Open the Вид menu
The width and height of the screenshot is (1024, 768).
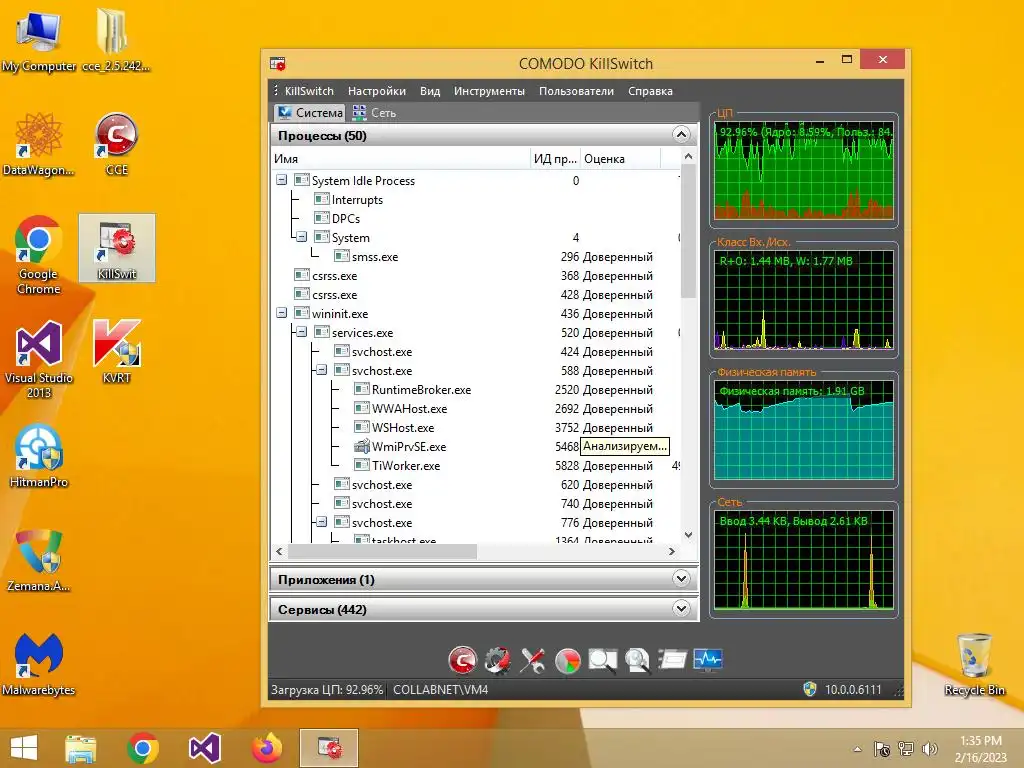[x=430, y=91]
